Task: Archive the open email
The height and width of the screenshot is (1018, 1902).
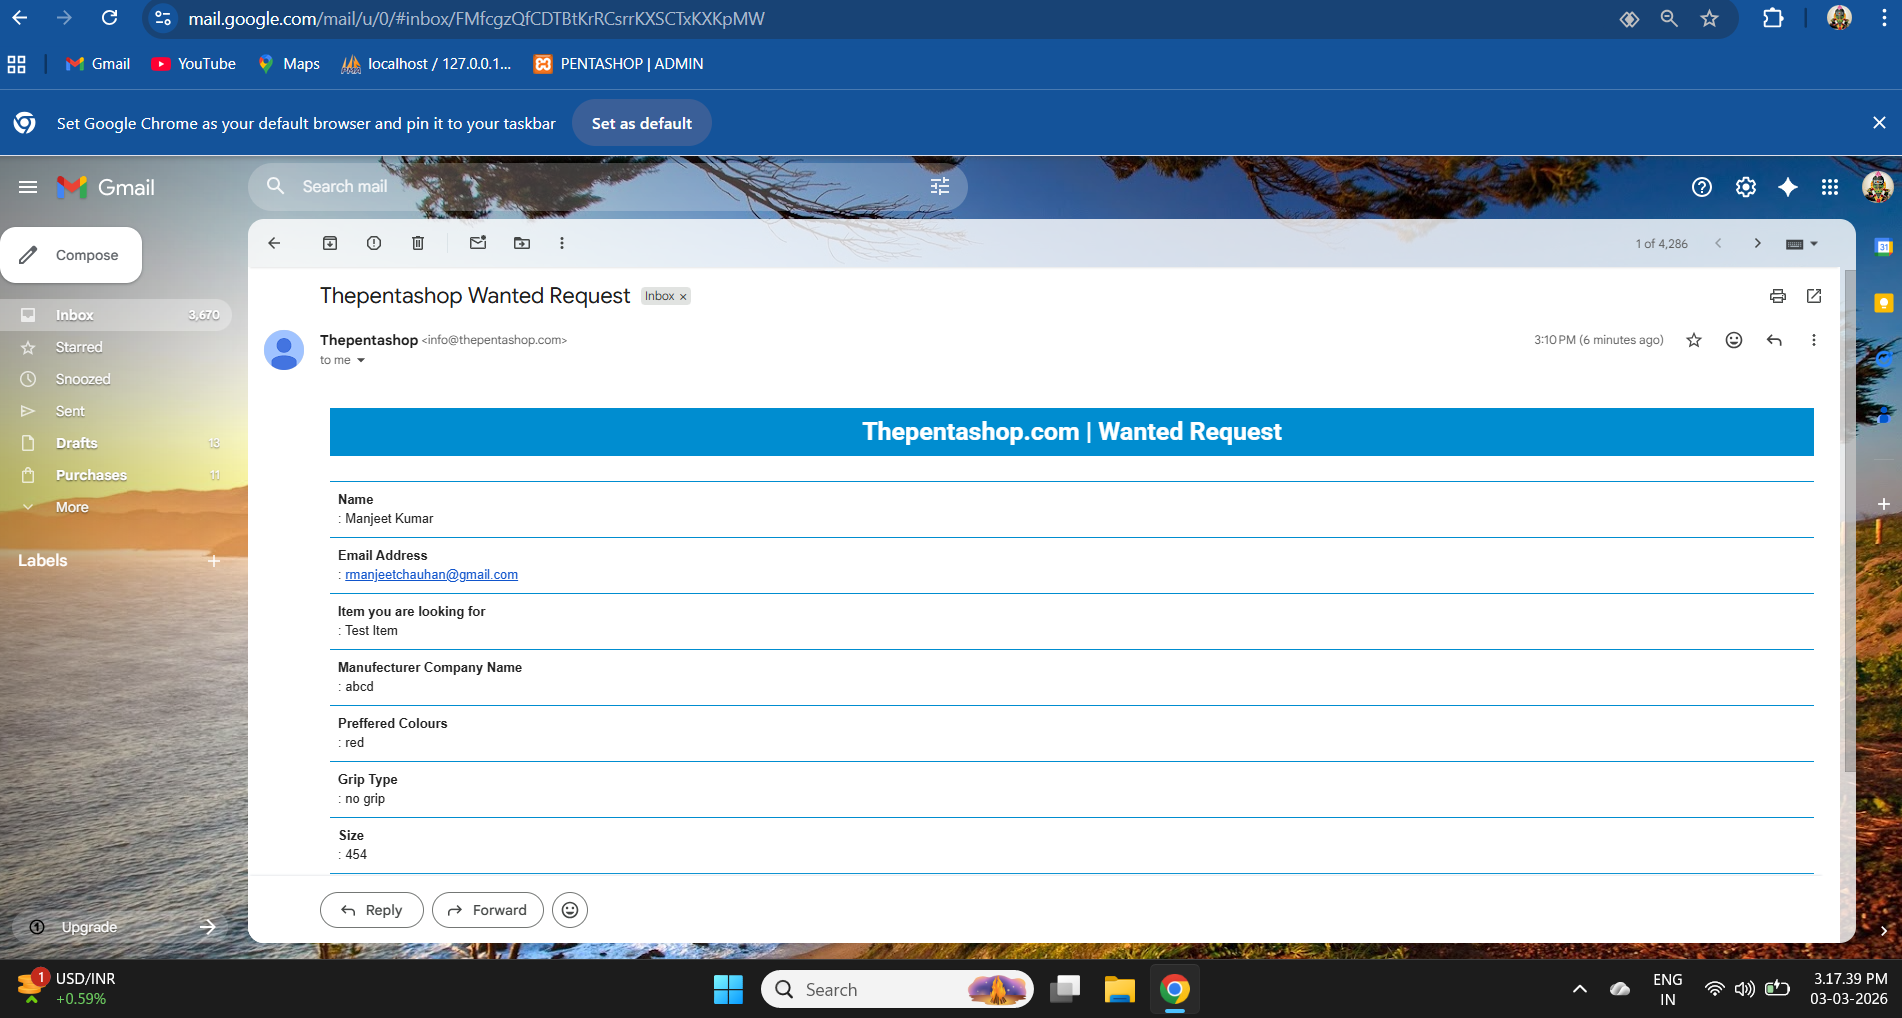Action: click(x=330, y=243)
